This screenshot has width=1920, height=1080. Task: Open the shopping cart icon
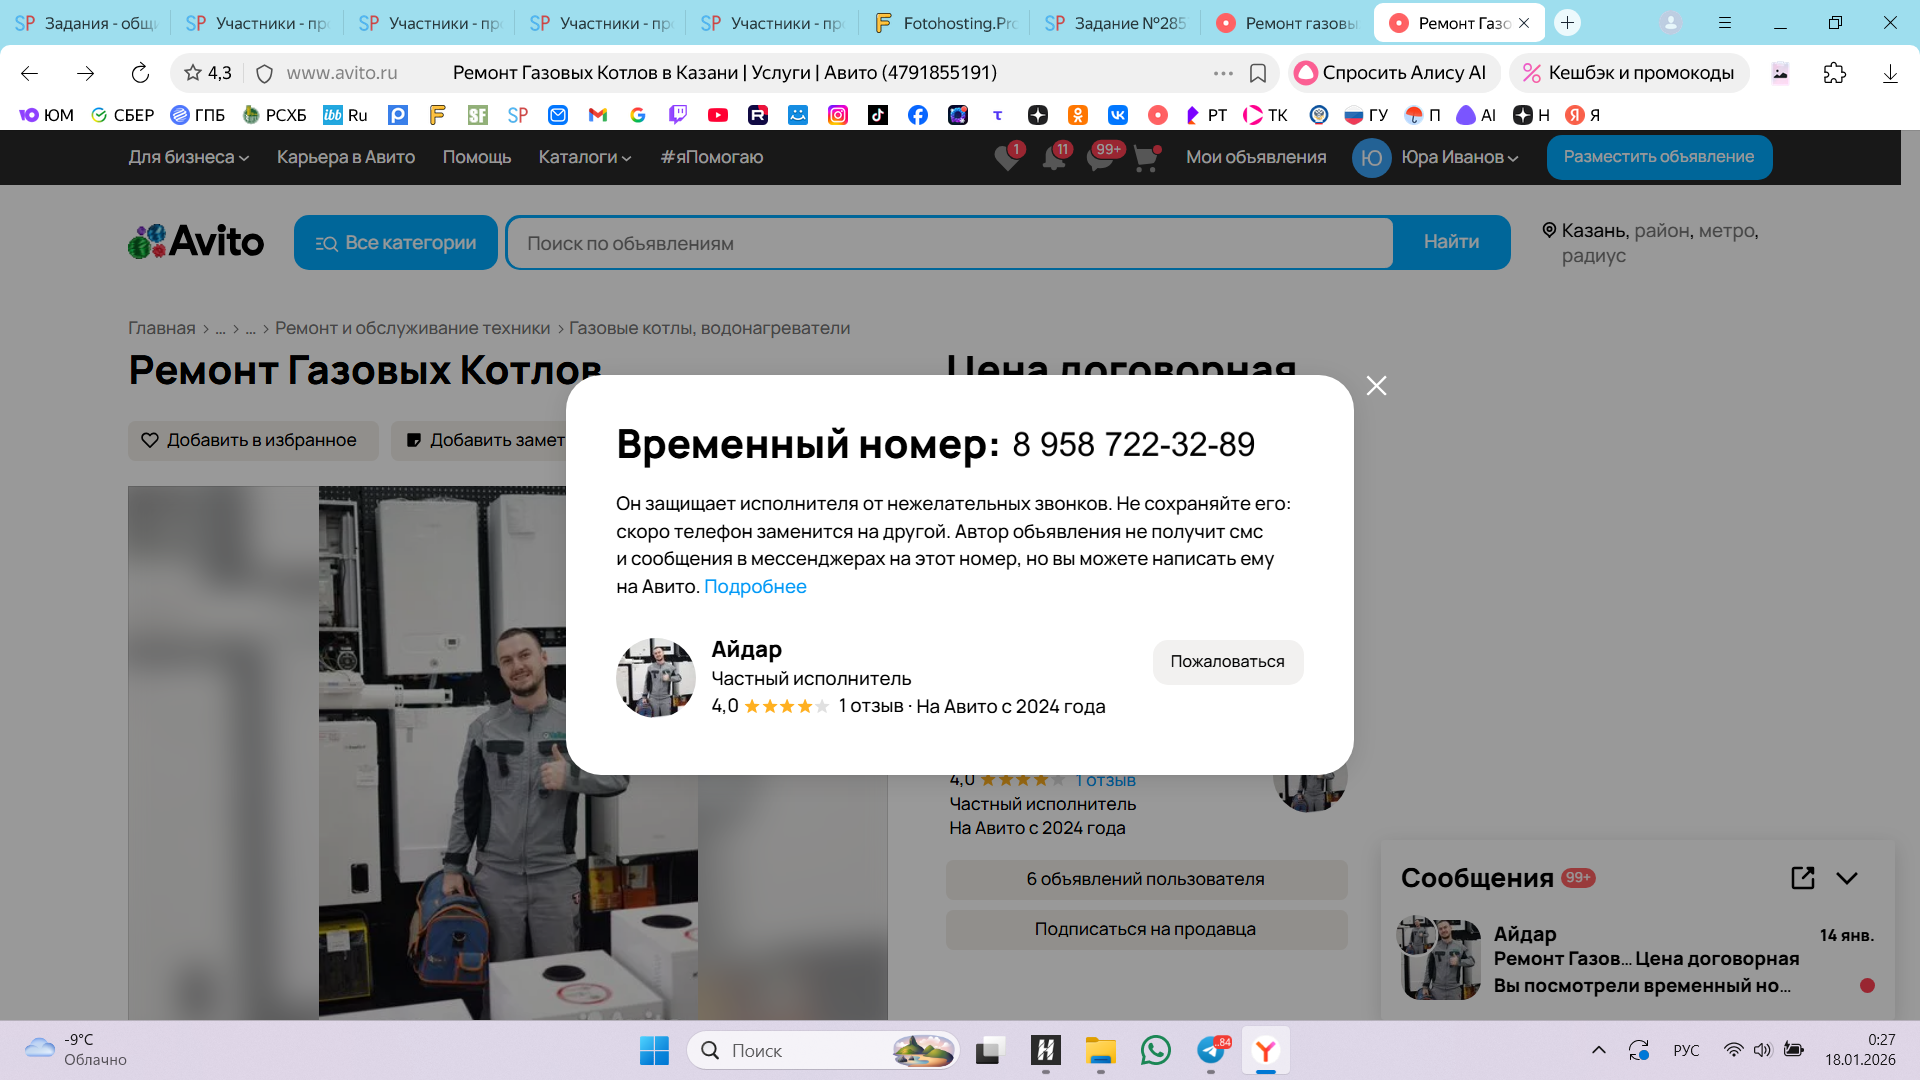pyautogui.click(x=1146, y=158)
